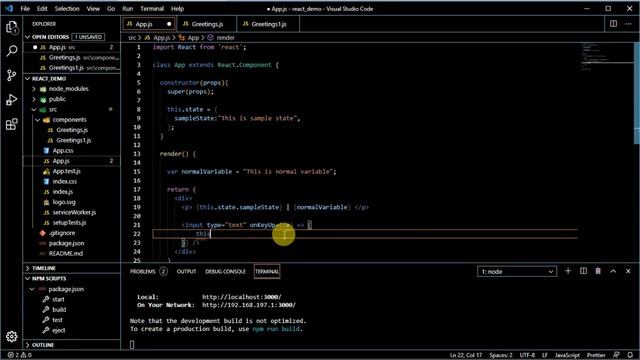
Task: Click Ln 22, Col 17 in status bar
Action: point(466,355)
